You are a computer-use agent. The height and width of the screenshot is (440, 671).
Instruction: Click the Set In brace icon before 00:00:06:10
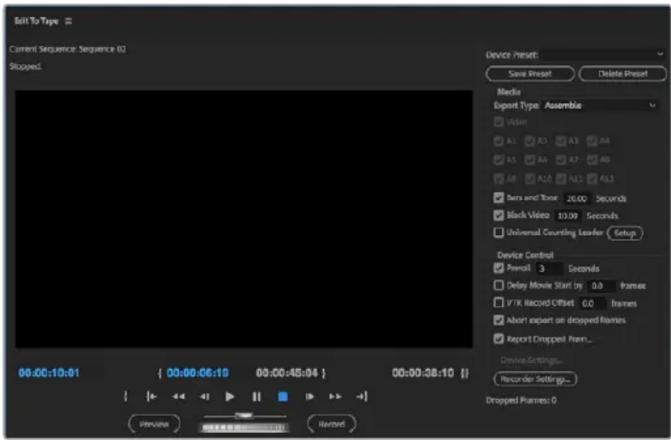click(160, 373)
